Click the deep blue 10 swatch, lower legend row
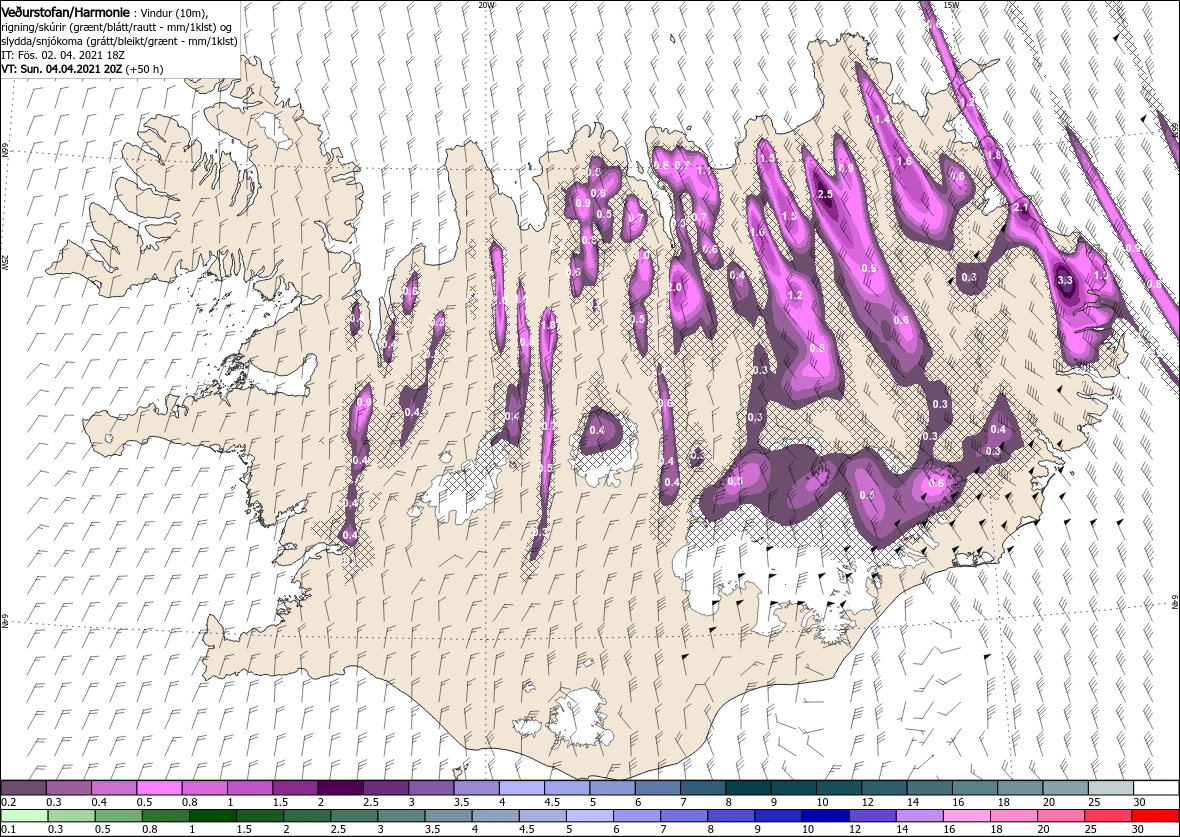The width and height of the screenshot is (1180, 837). coord(826,816)
